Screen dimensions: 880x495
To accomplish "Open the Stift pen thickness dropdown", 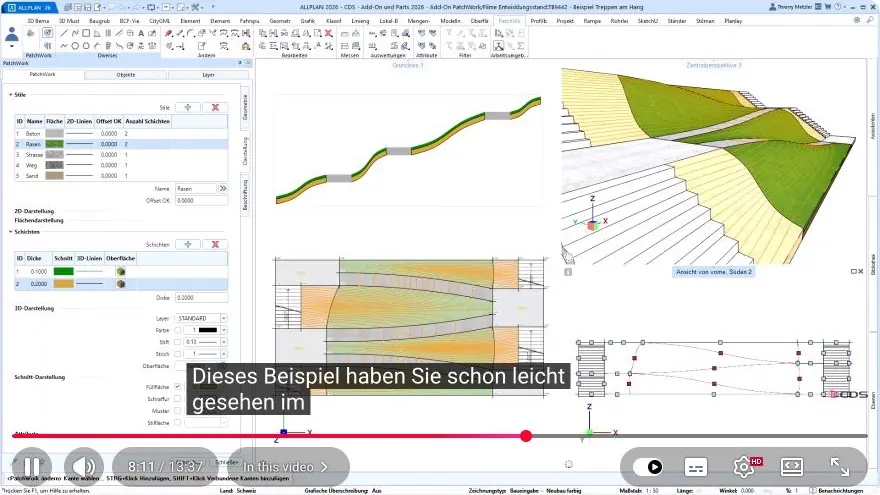I will pyautogui.click(x=223, y=342).
